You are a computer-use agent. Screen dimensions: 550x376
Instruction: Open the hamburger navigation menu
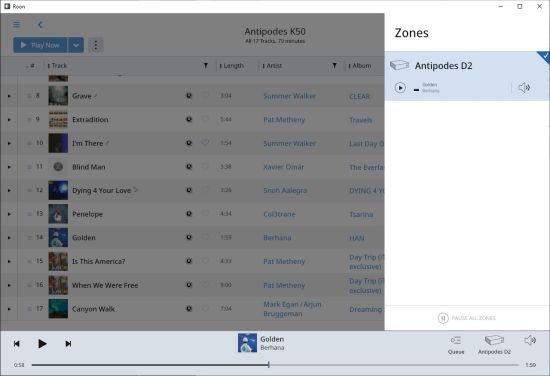(x=16, y=25)
